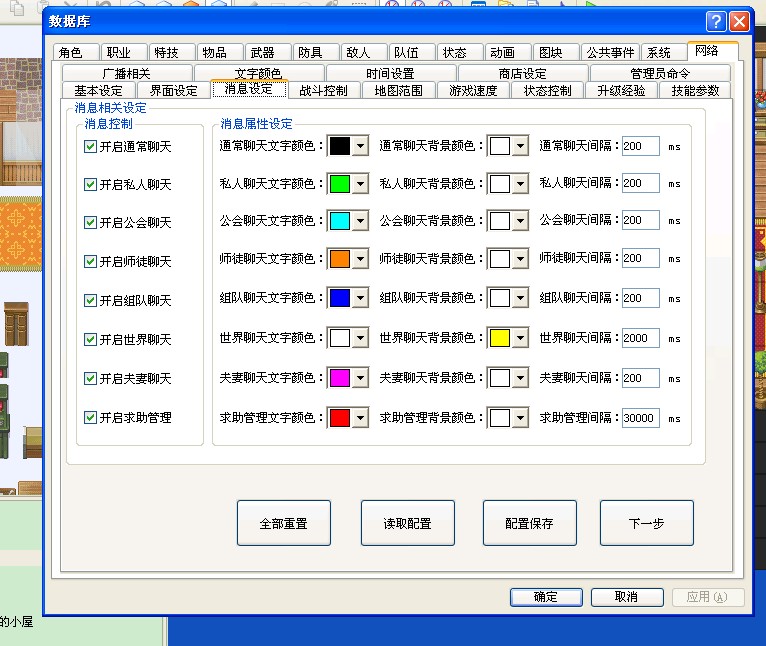Viewport: 766px width, 646px height.
Task: Click the 求助管理间隔 input field
Action: click(x=640, y=418)
